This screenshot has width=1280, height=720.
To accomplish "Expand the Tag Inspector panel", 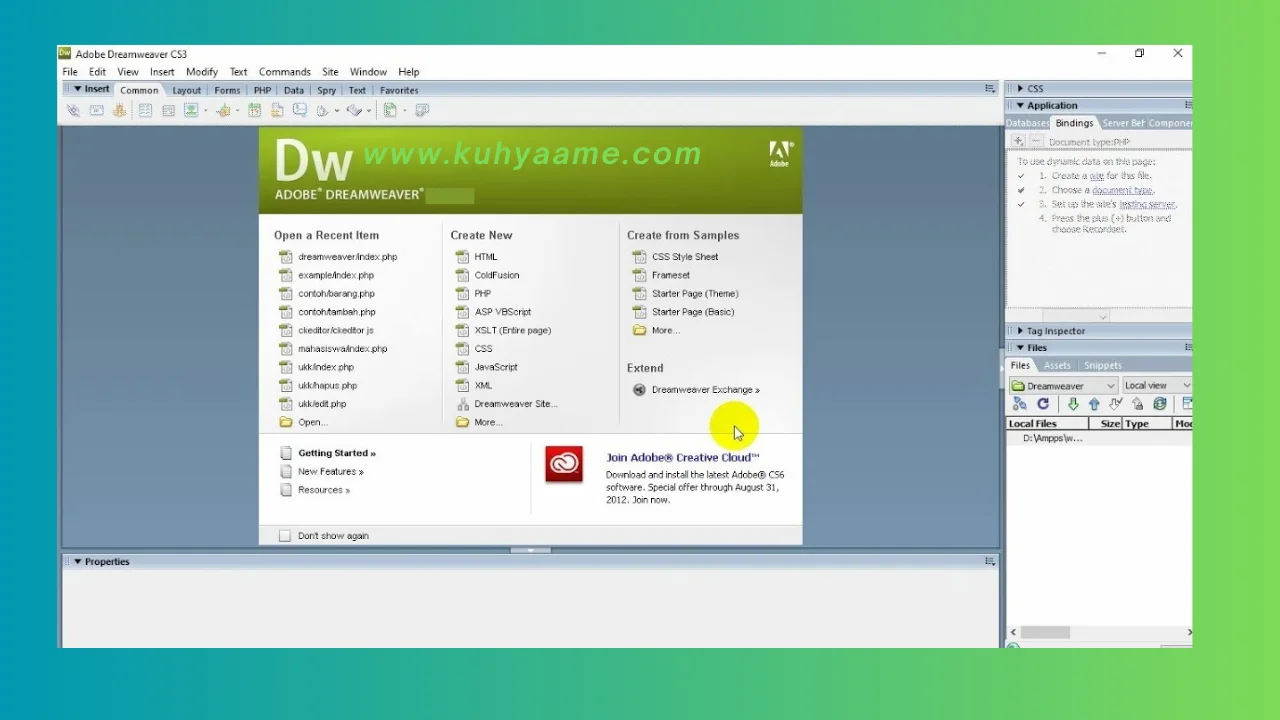I will pyautogui.click(x=1020, y=331).
